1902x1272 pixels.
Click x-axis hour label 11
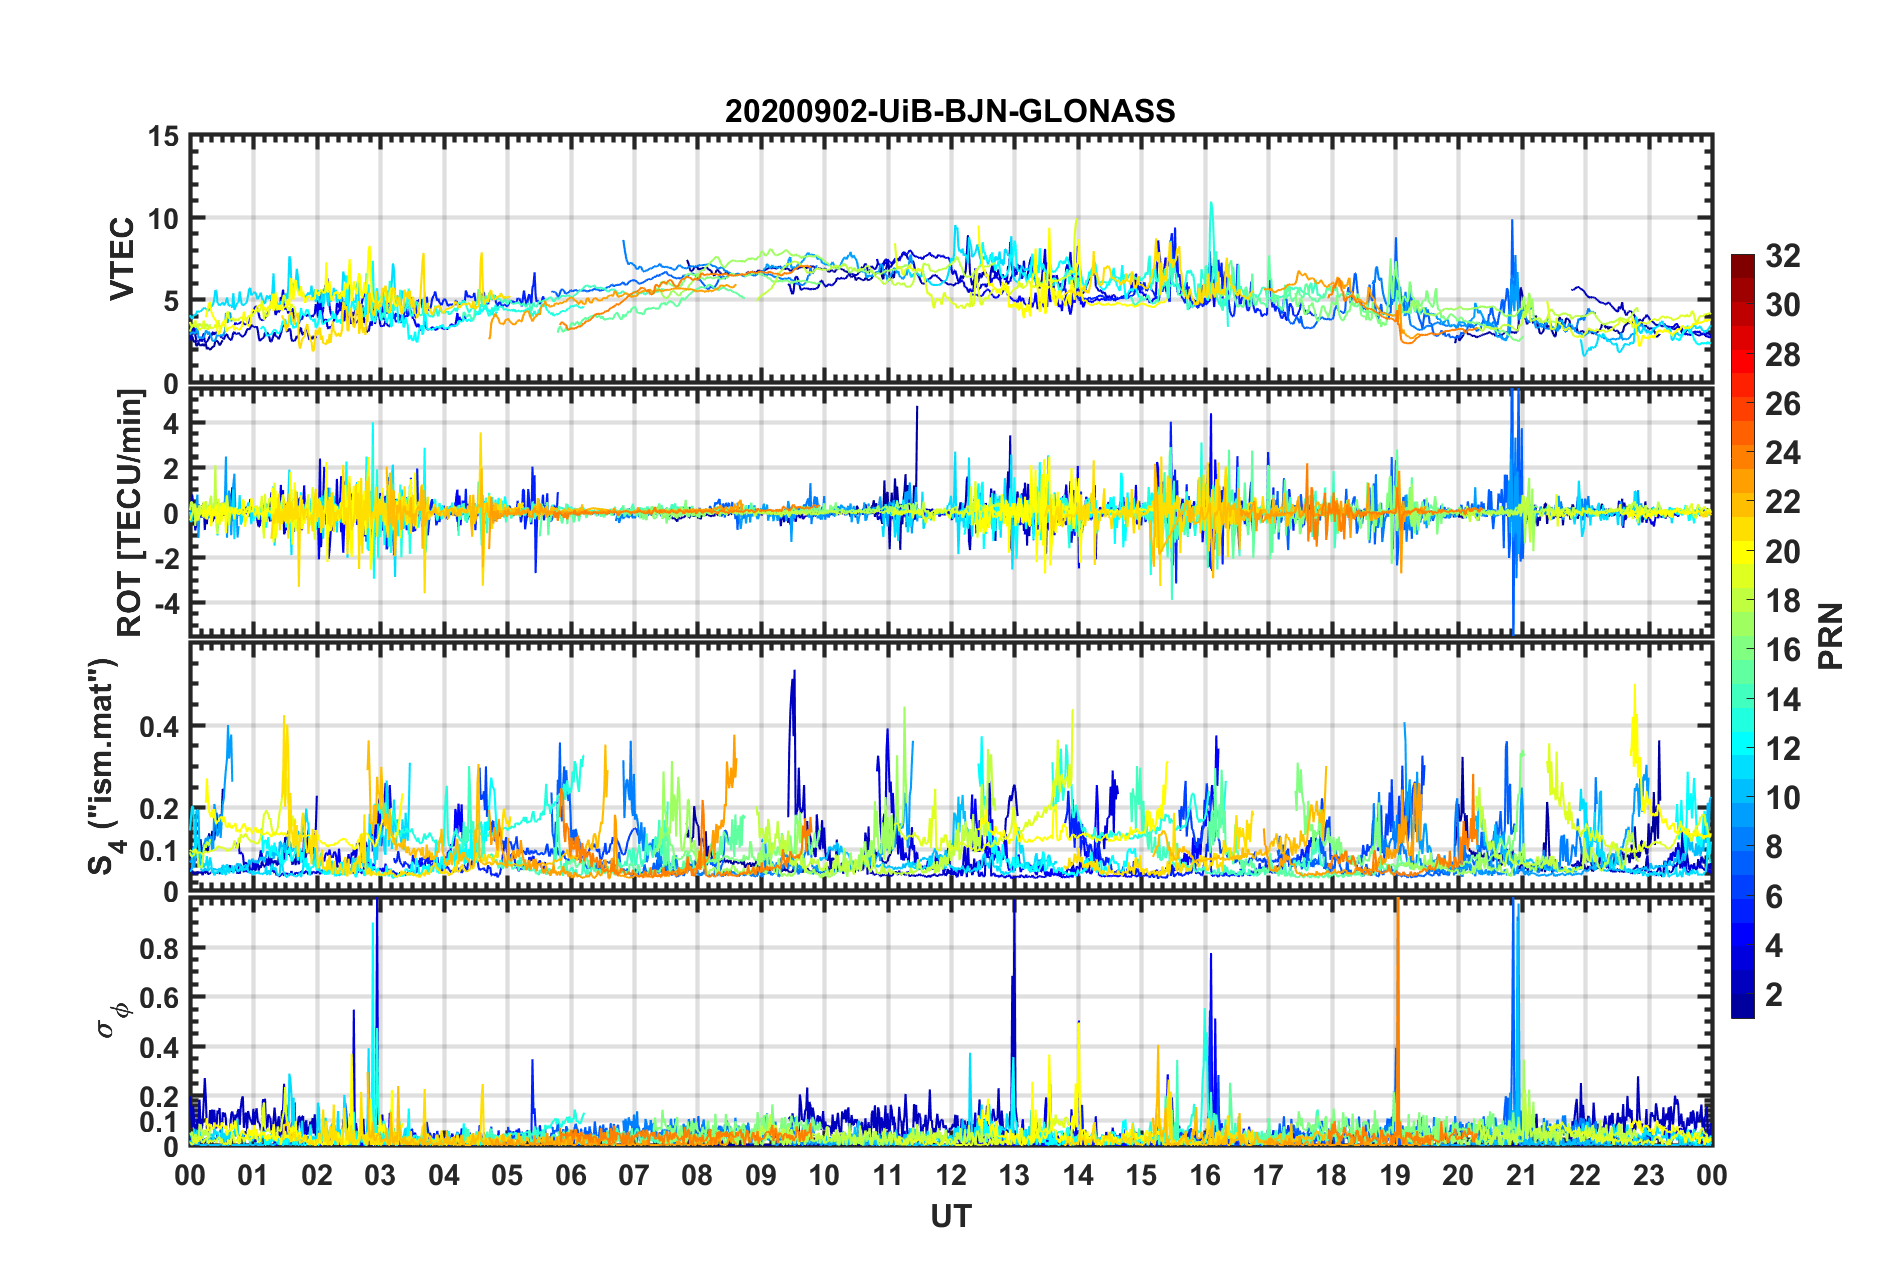pyautogui.click(x=887, y=1175)
